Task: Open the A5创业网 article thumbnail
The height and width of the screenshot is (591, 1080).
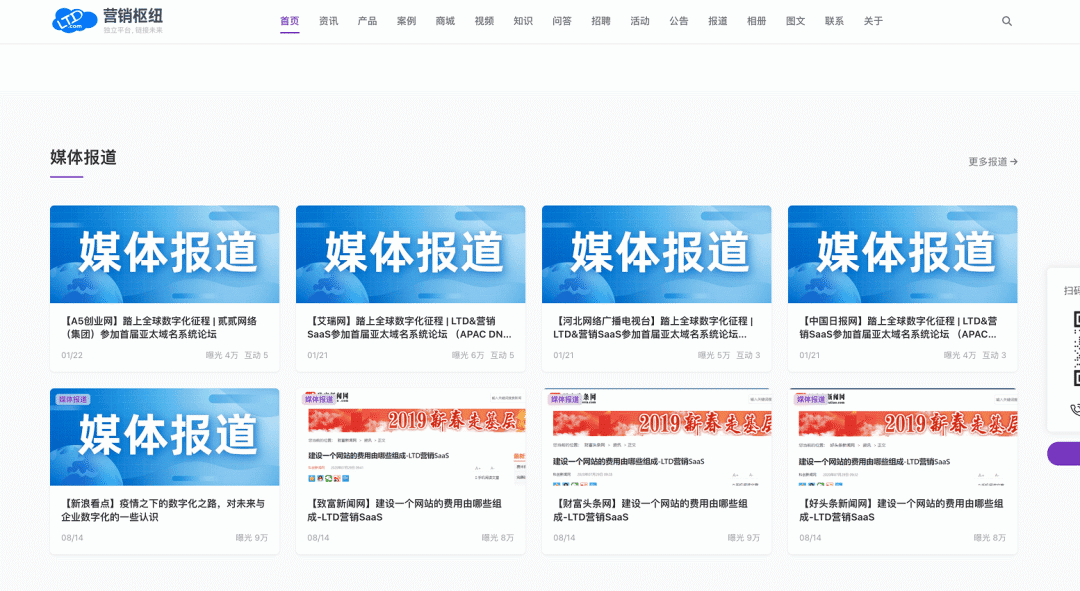Action: [165, 254]
